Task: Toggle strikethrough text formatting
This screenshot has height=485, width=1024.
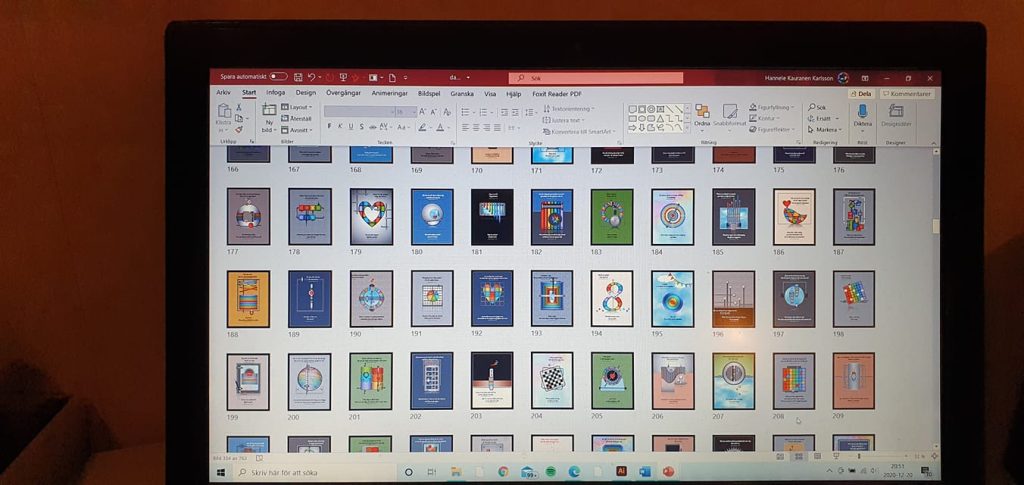Action: pyautogui.click(x=373, y=127)
